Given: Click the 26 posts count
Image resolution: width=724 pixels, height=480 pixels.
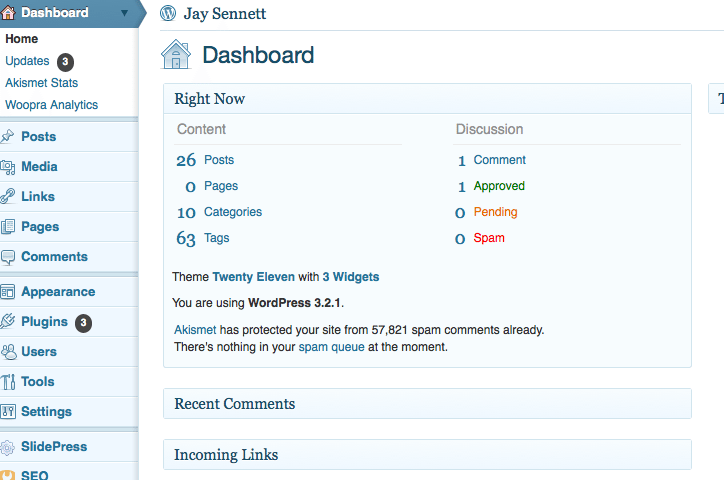Looking at the screenshot, I should pos(186,160).
